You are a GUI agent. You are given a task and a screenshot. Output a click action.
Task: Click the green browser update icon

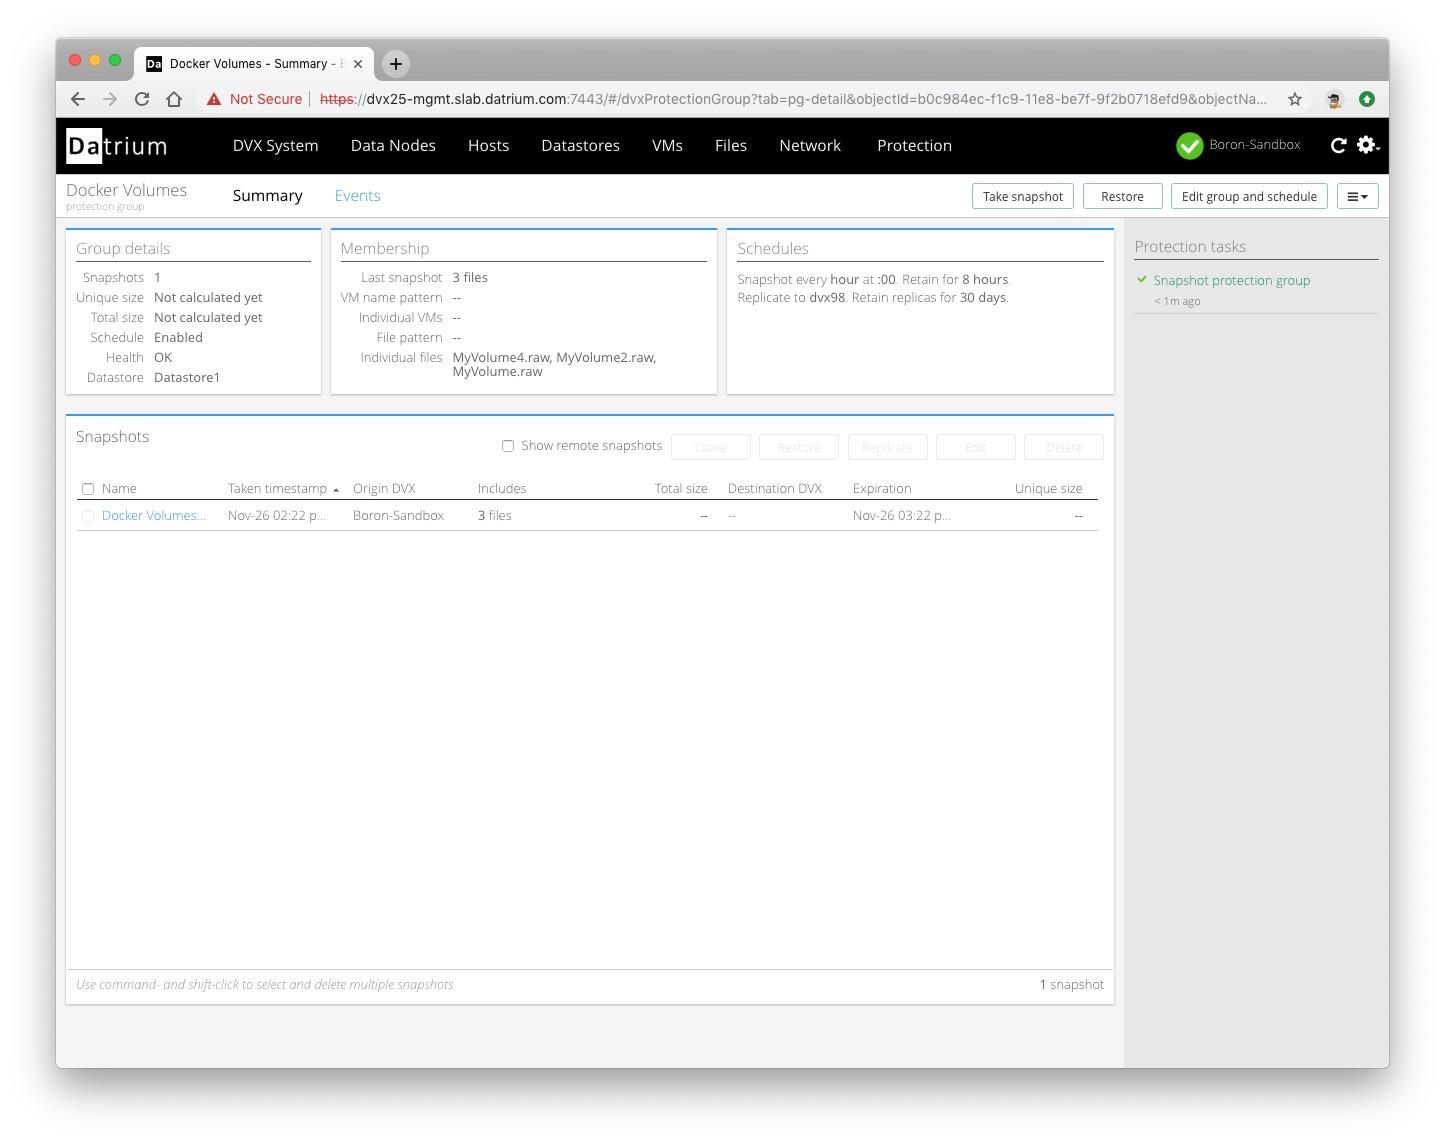click(1367, 99)
